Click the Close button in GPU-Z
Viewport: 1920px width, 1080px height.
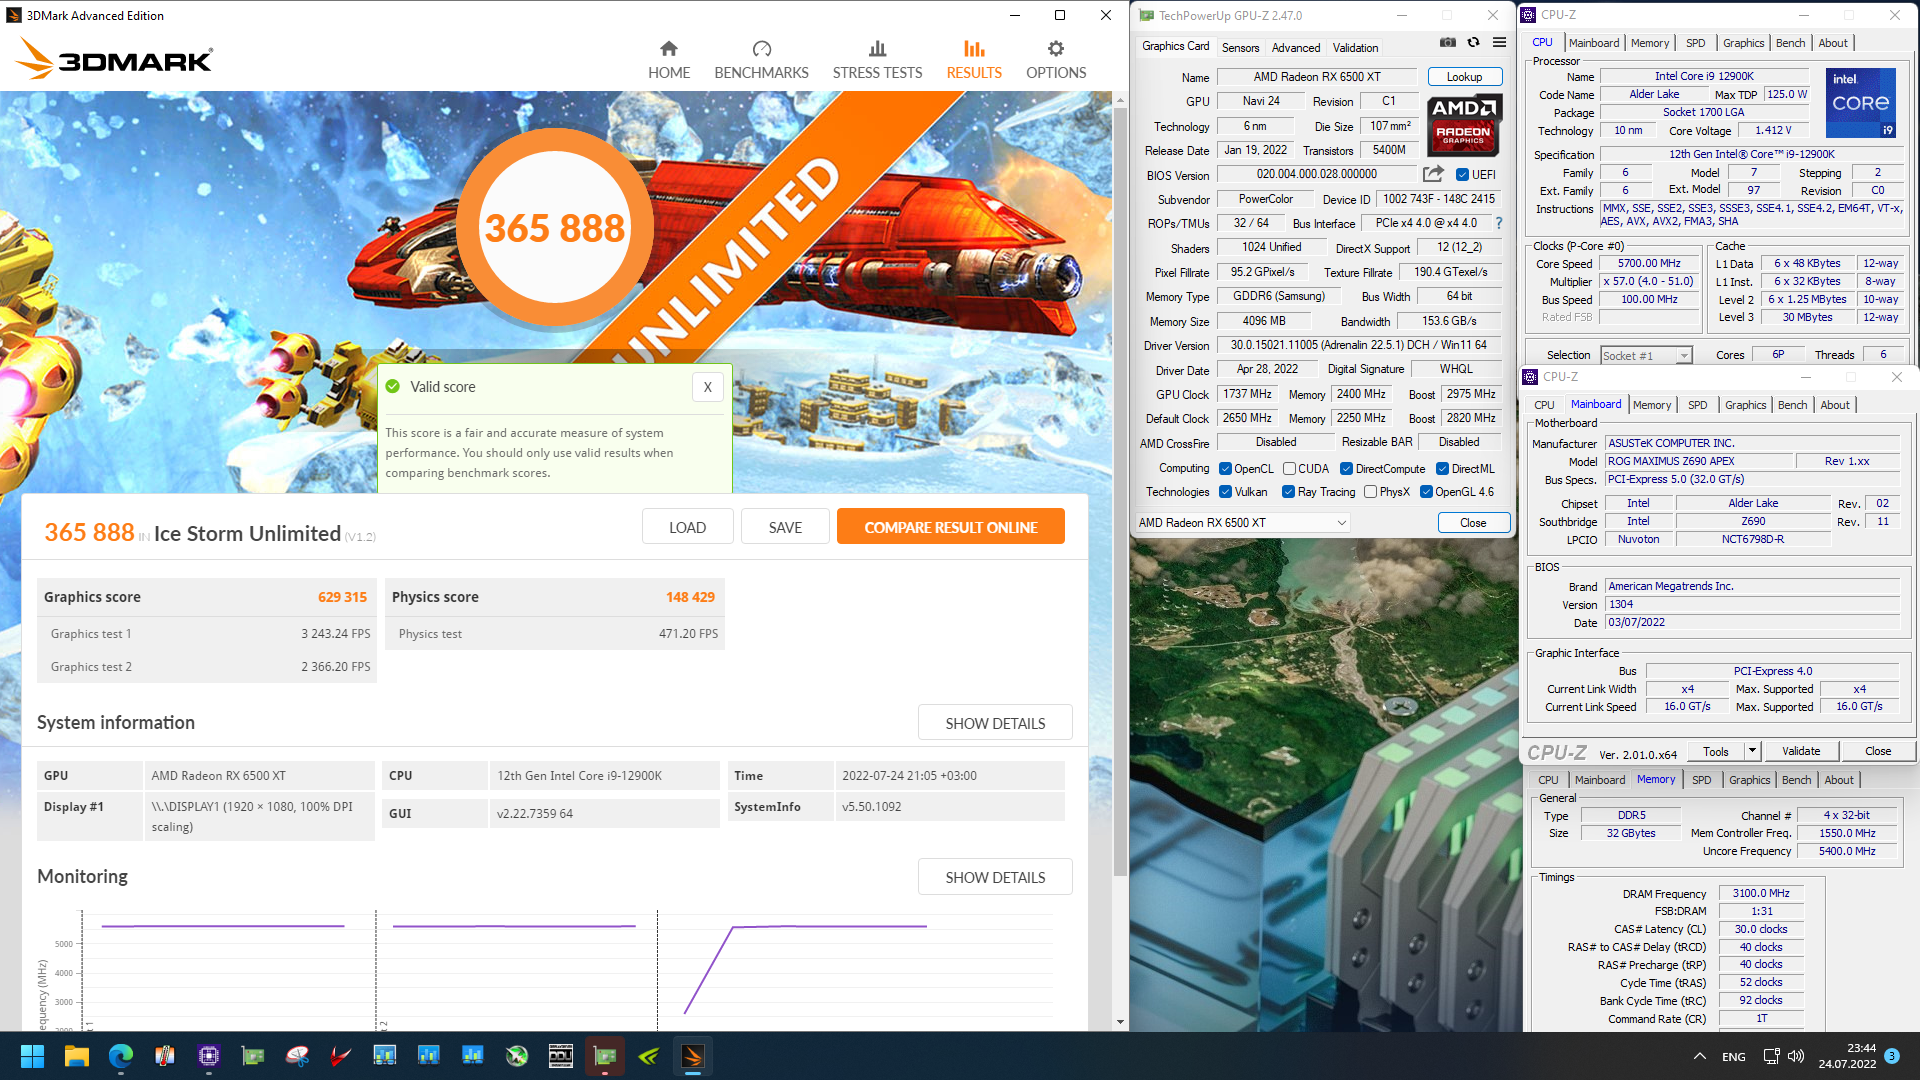[x=1473, y=523]
